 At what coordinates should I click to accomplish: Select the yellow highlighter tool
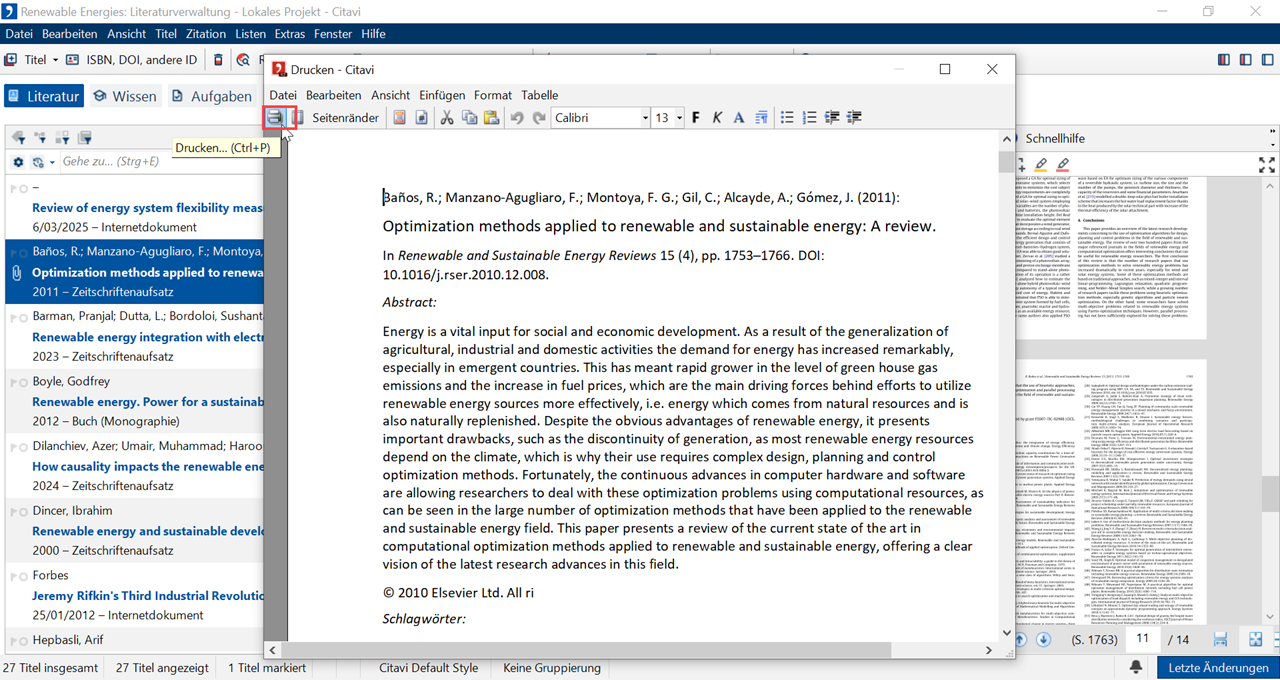(x=1041, y=164)
